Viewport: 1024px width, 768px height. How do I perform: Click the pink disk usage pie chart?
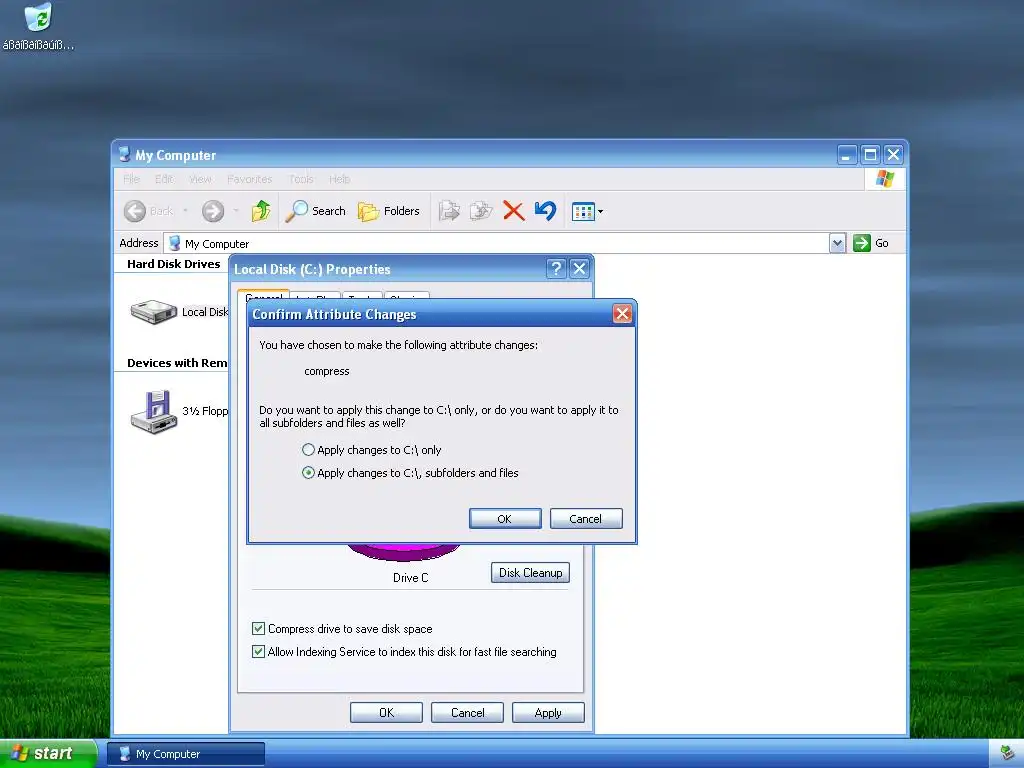tap(404, 552)
